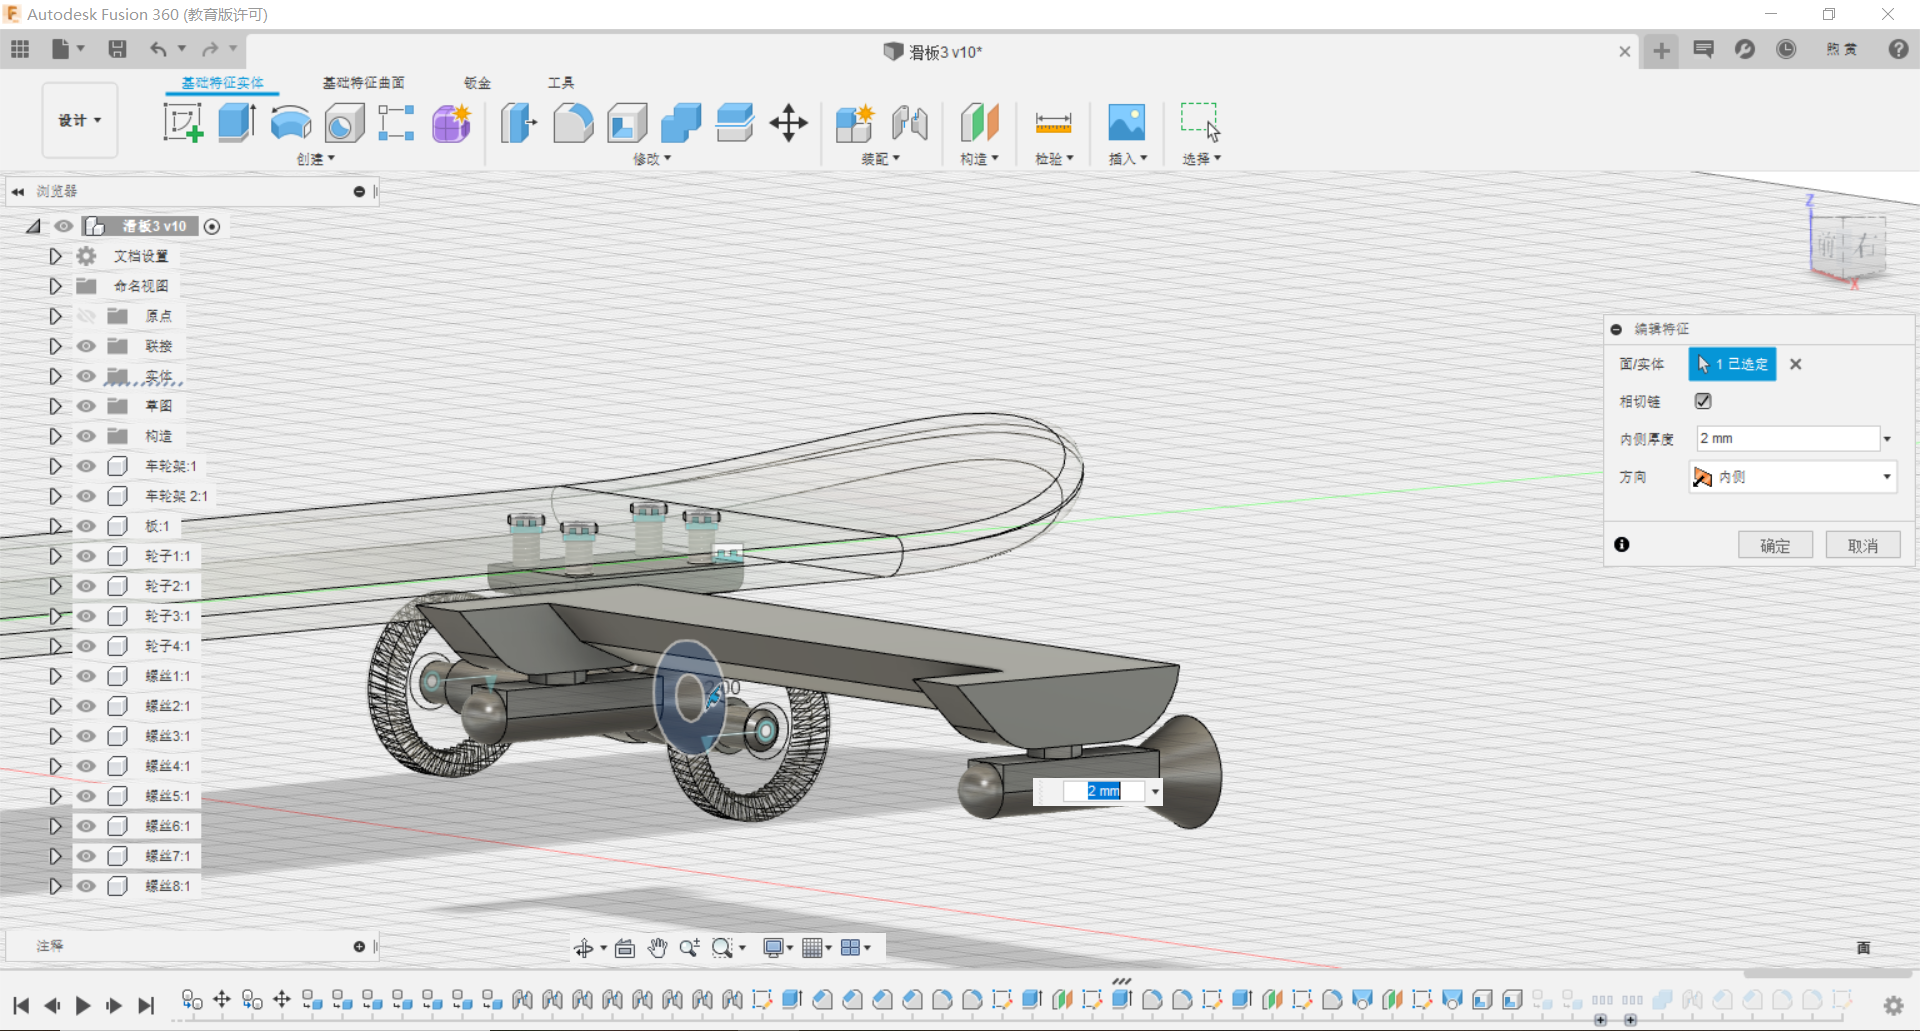Switch to the 钣金 tab
Screen dimensions: 1920x1031
pos(477,83)
